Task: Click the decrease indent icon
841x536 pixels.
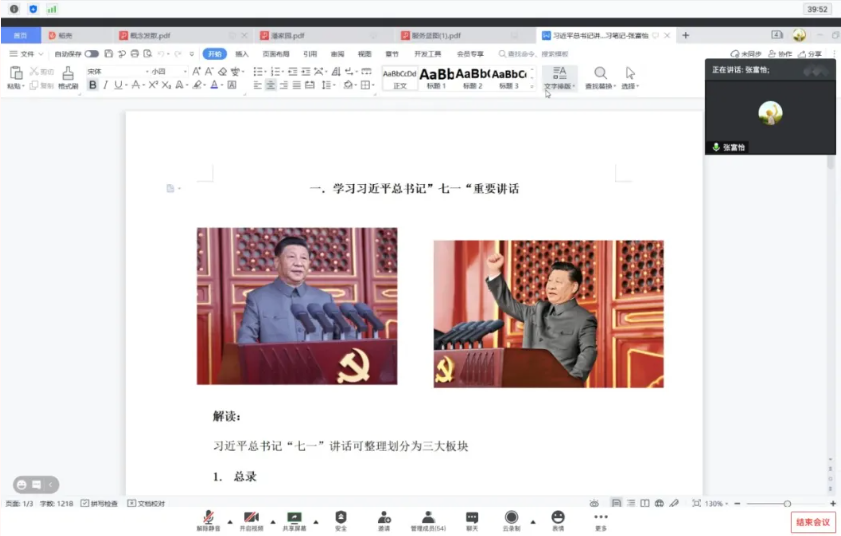Action: pyautogui.click(x=293, y=71)
